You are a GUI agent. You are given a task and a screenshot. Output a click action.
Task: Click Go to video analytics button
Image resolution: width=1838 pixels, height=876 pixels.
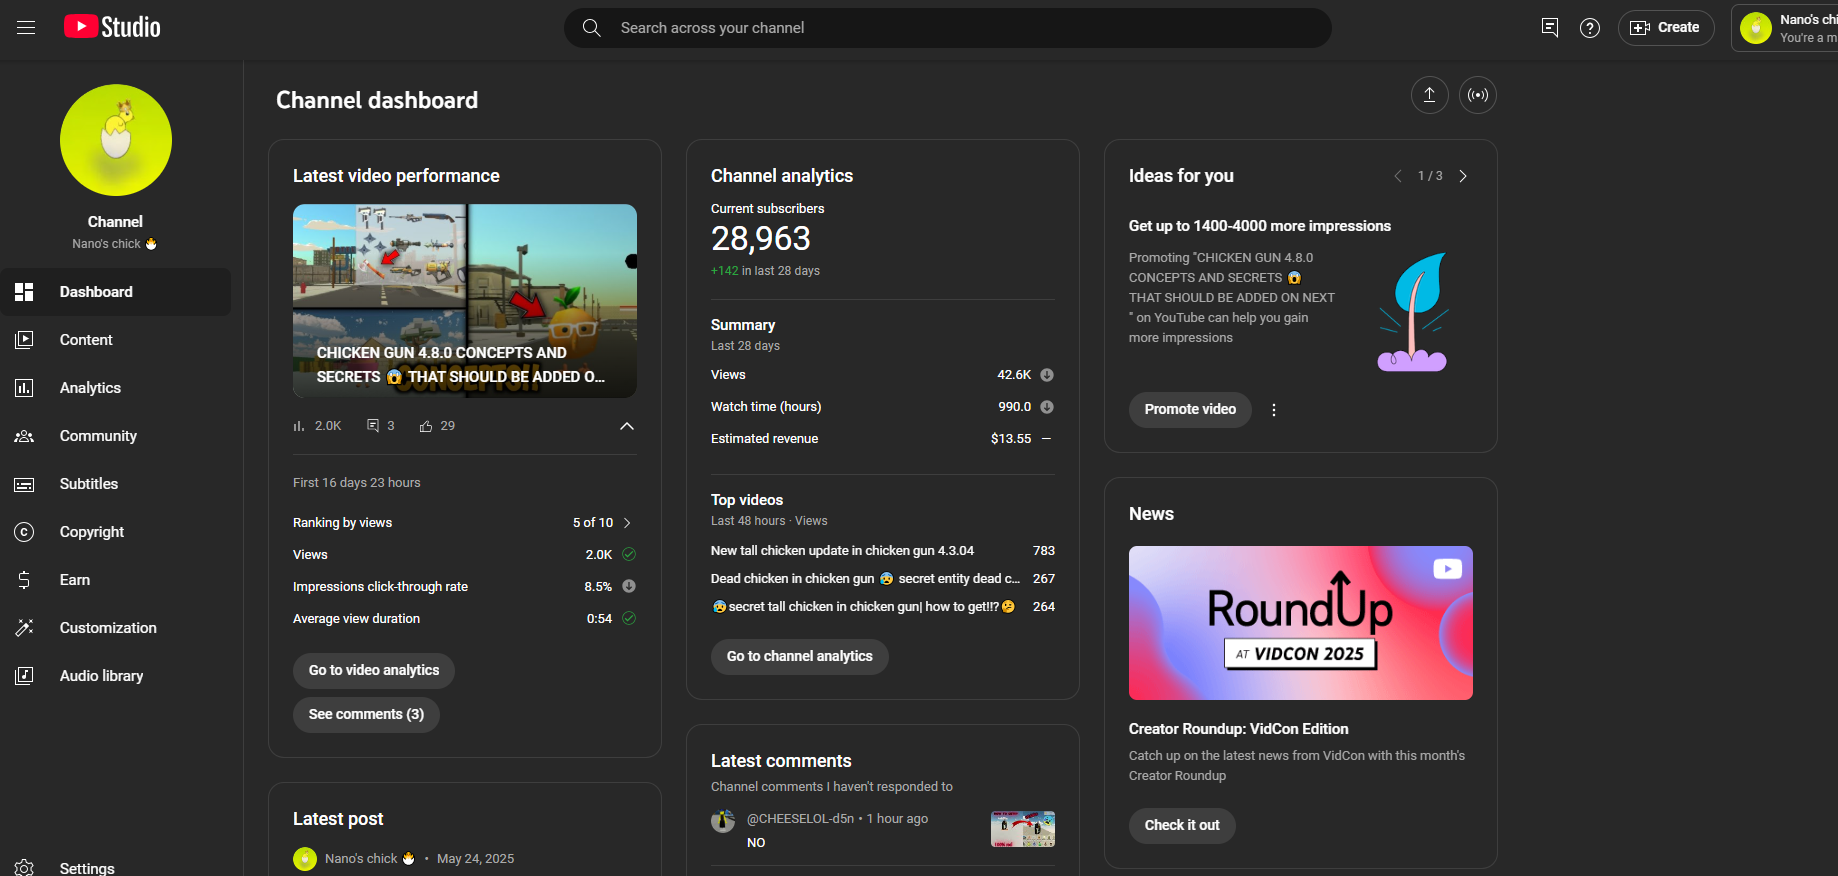(x=374, y=670)
